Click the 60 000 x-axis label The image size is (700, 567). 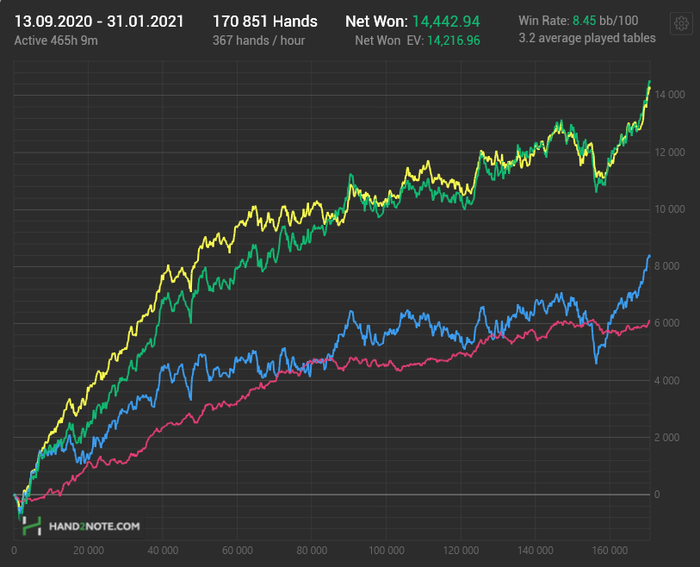(238, 550)
